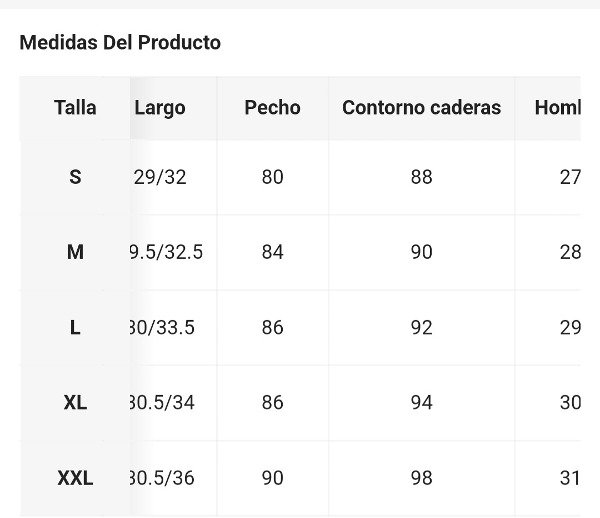Select the Largo column header
Screen dimensions: 600x518
pos(160,108)
